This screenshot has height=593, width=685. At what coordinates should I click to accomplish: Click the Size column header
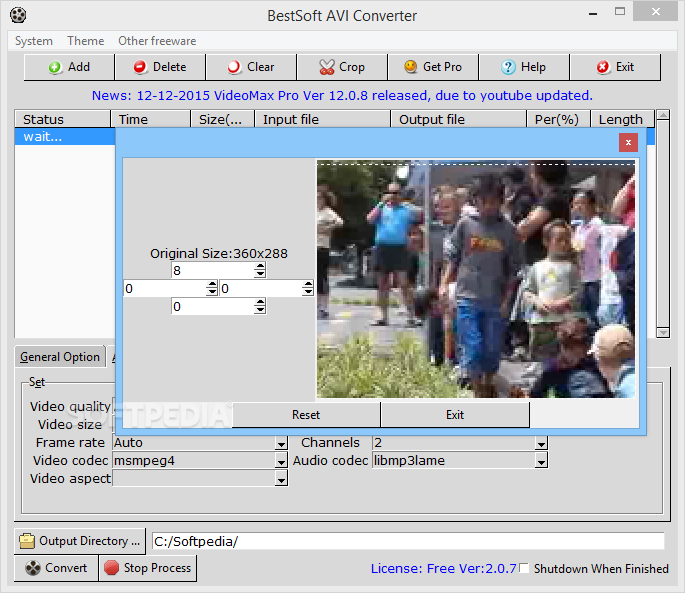[223, 119]
